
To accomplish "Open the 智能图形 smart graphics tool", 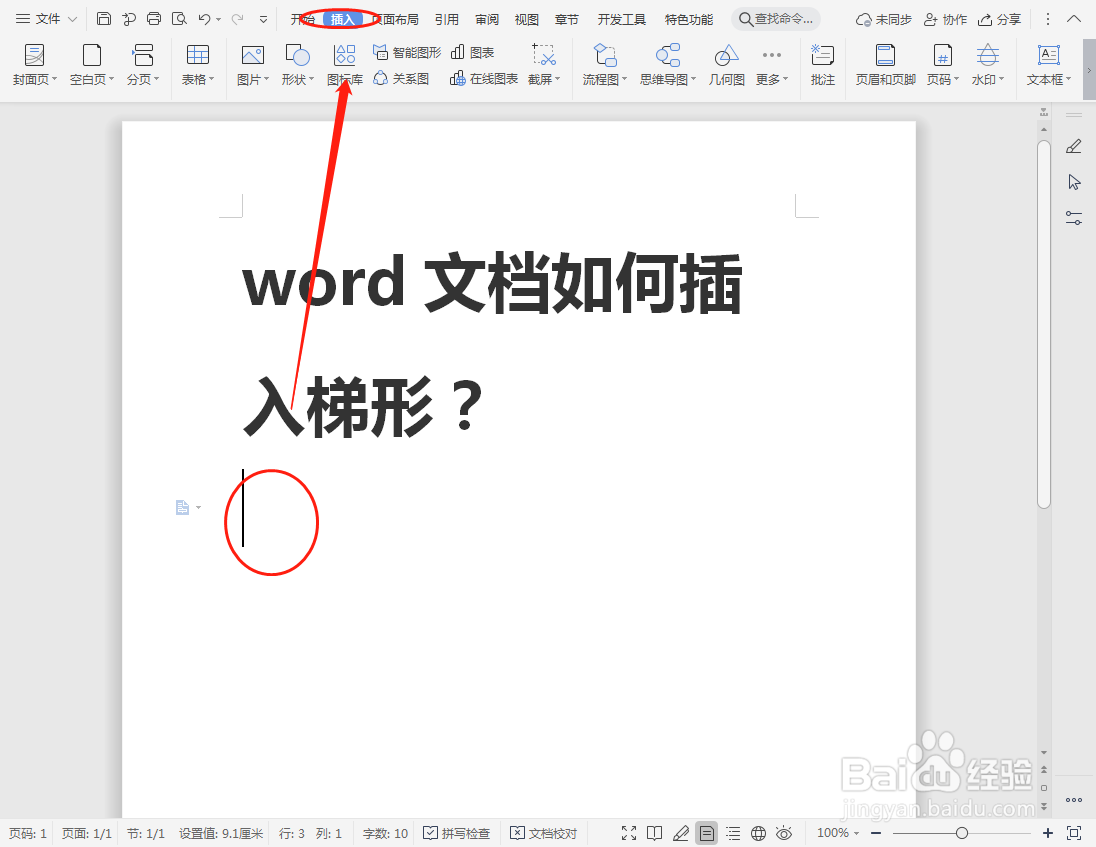I will 408,52.
